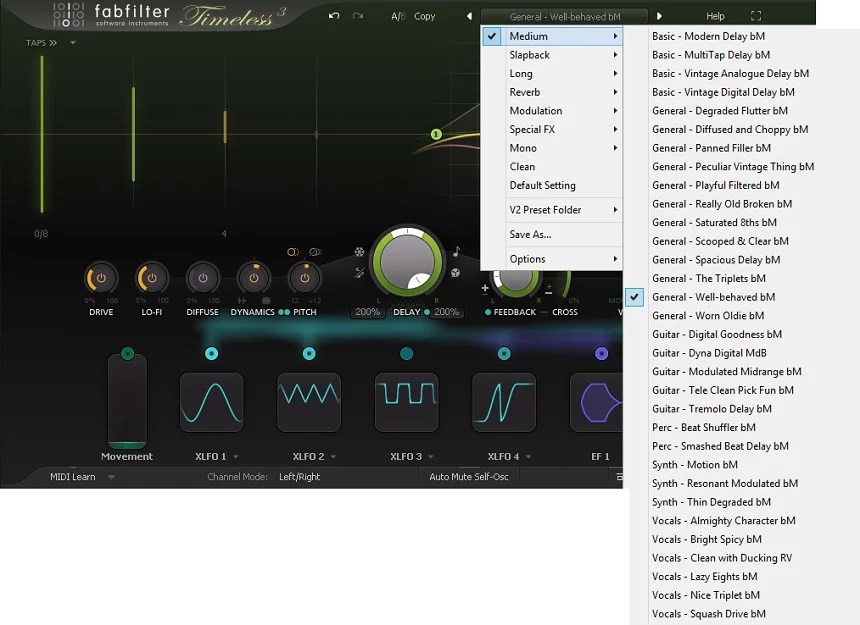Screen dimensions: 860x625
Task: Select the XLFO 1 sine waveform icon
Action: (x=212, y=402)
